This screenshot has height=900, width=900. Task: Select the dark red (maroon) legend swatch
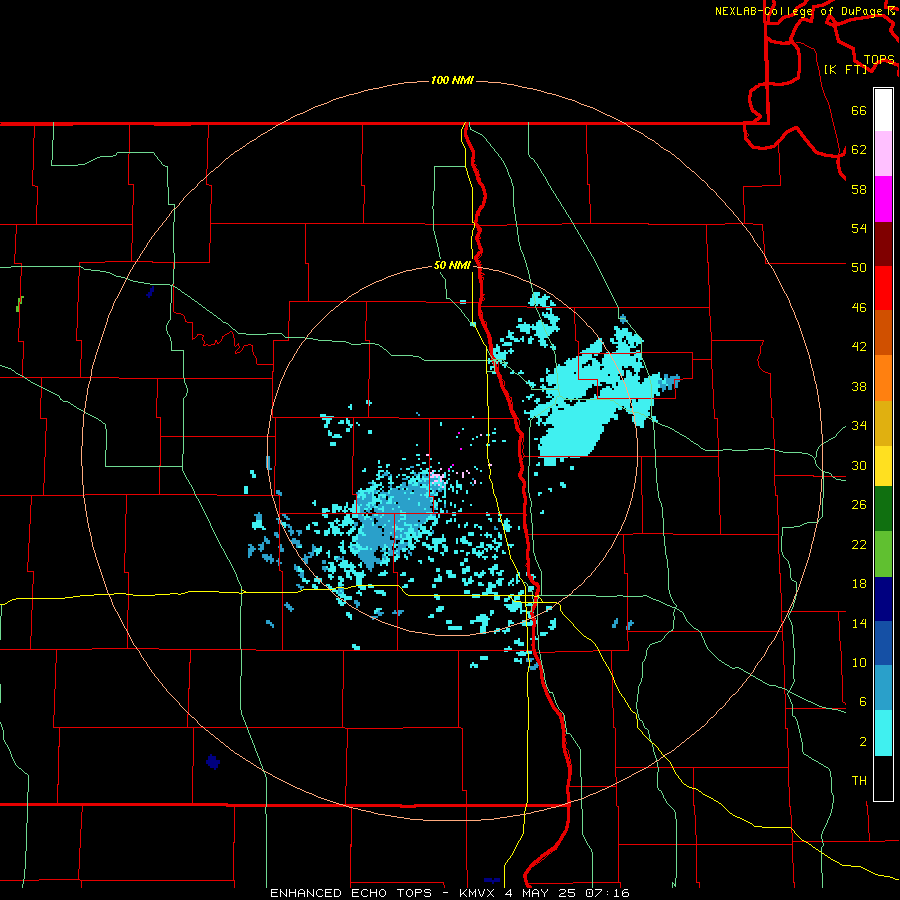coord(883,243)
